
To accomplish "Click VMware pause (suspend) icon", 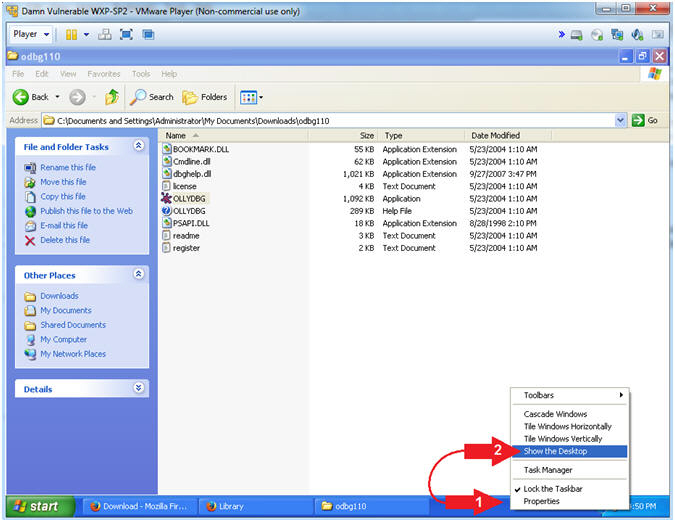I will [x=71, y=34].
